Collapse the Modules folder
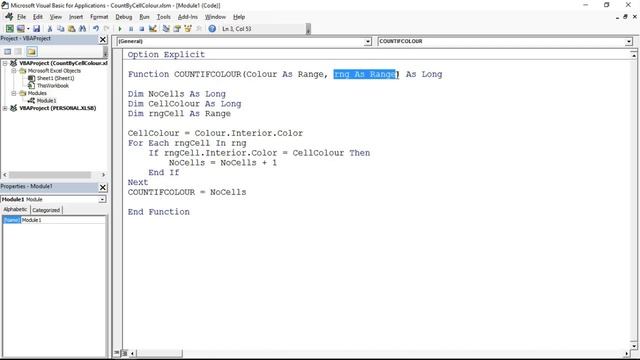This screenshot has width=640, height=360. coord(13,93)
